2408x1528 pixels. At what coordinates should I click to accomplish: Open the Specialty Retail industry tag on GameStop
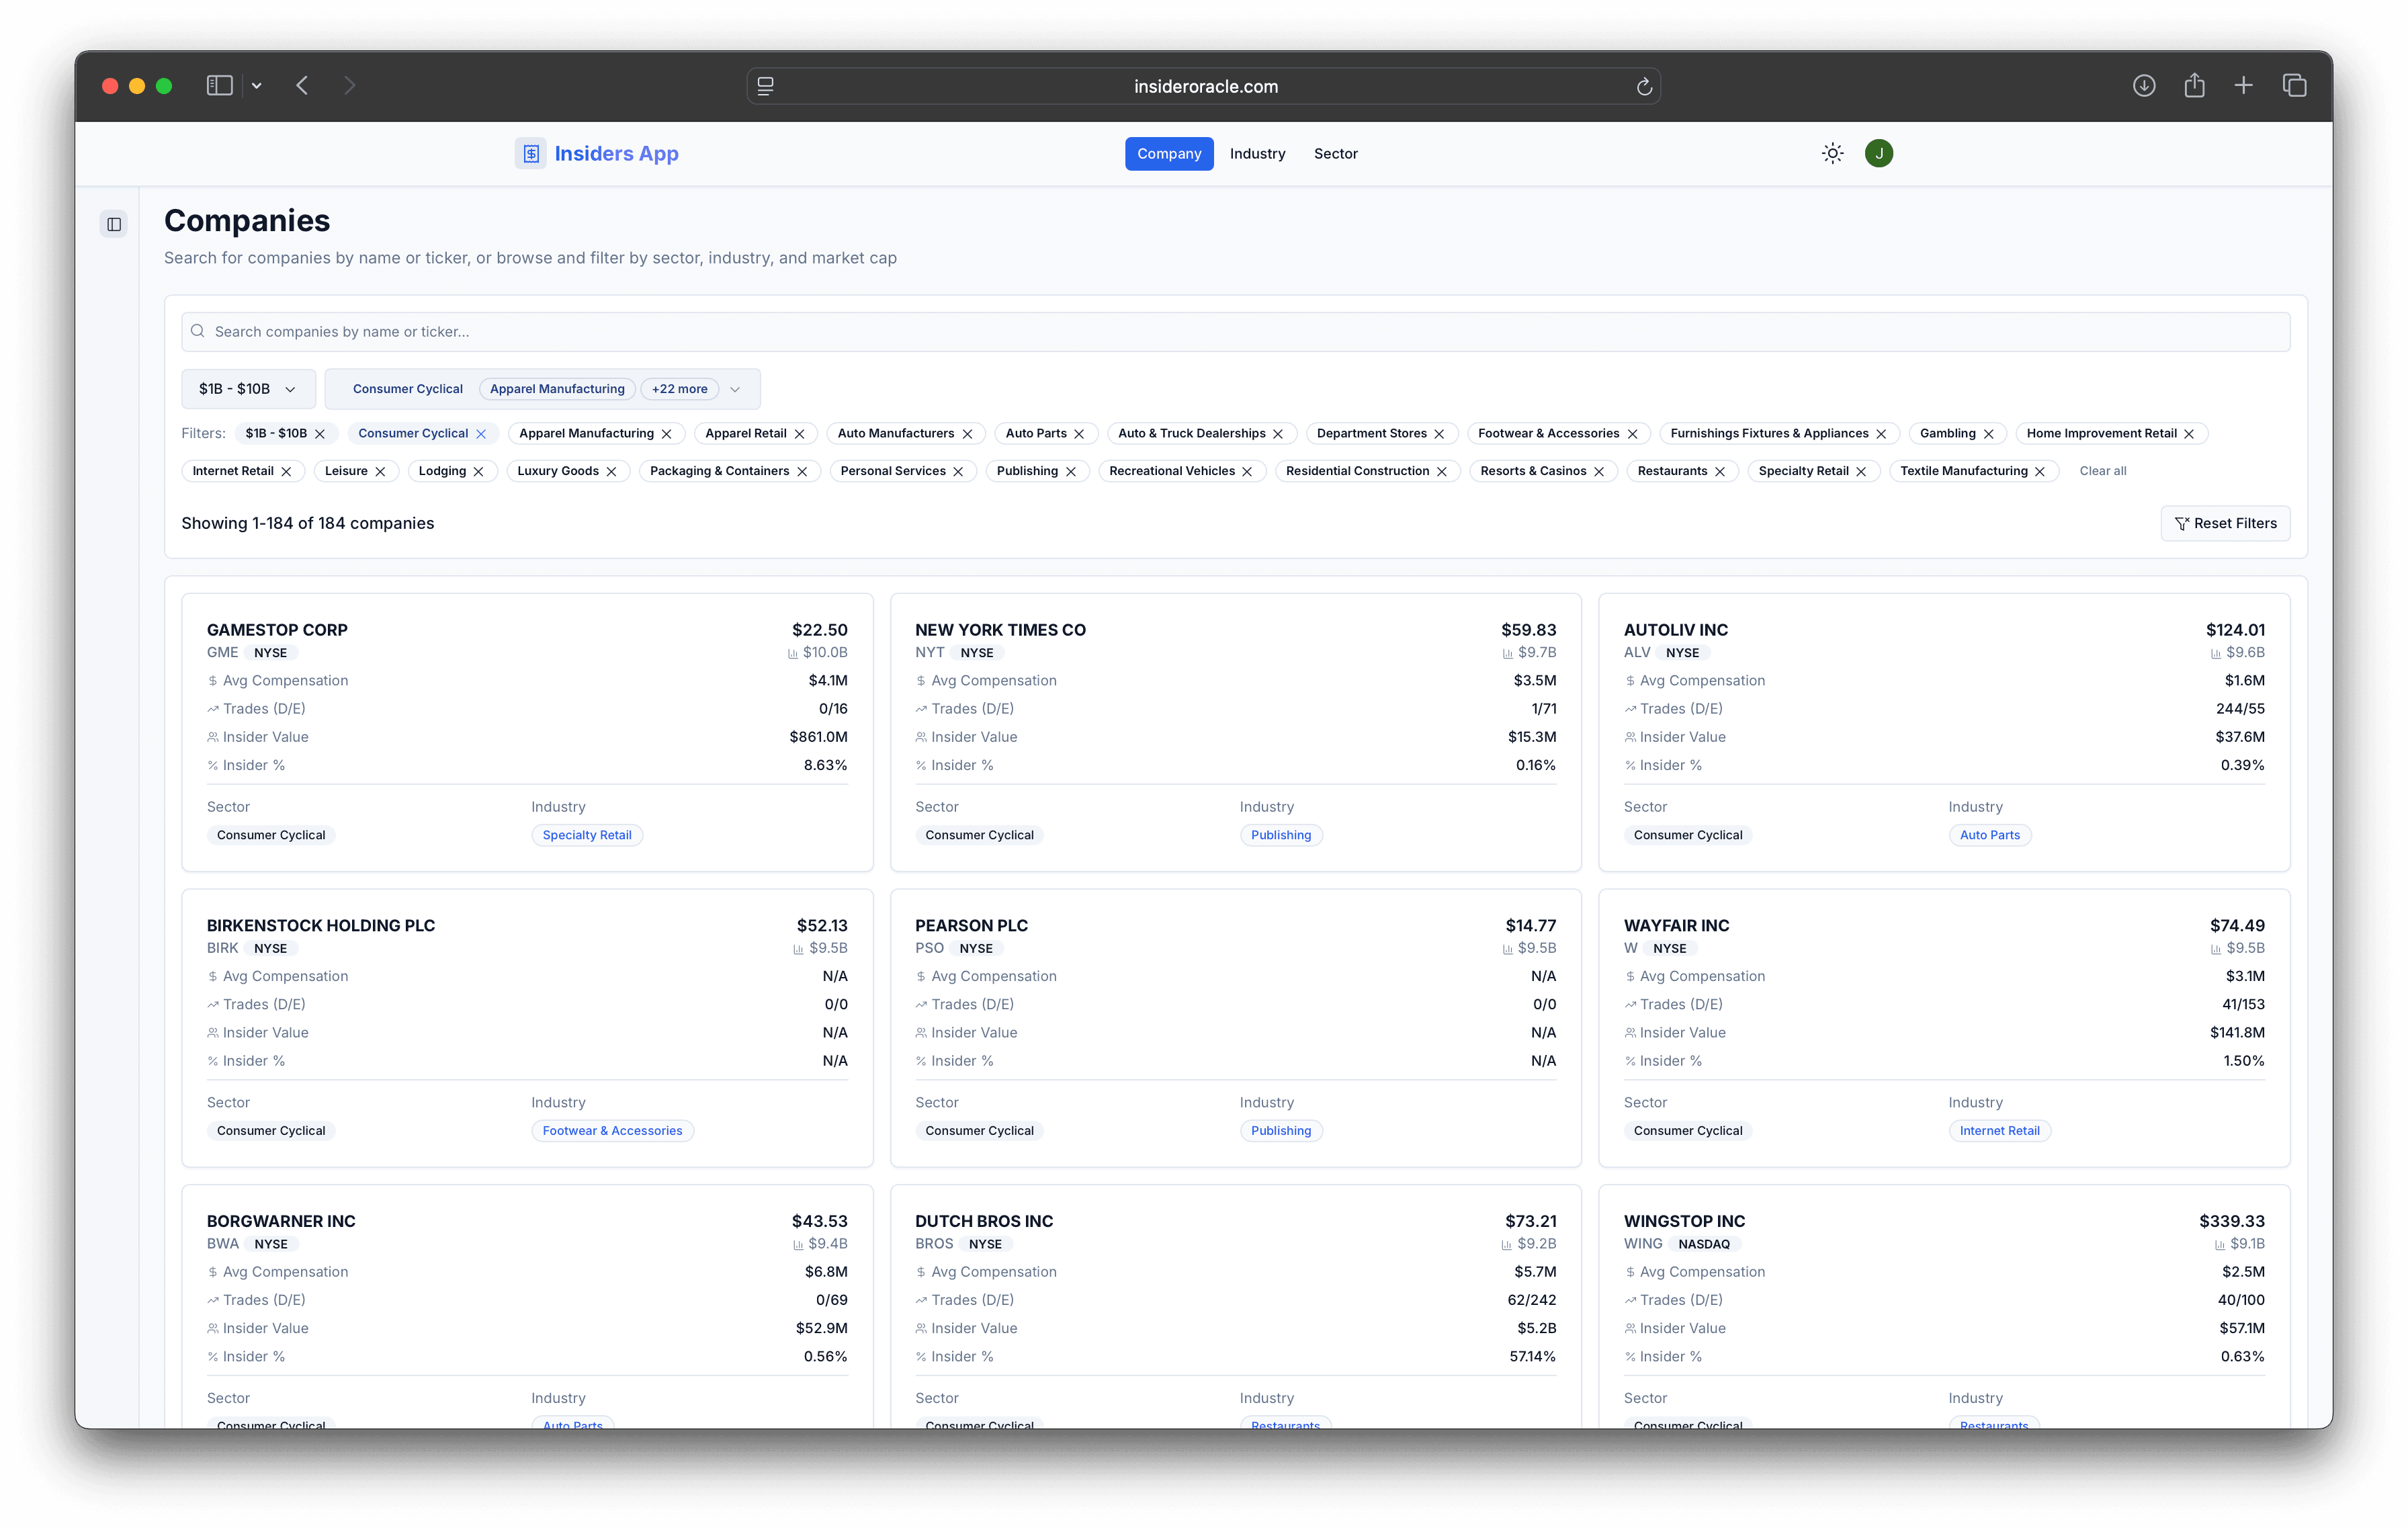[587, 835]
